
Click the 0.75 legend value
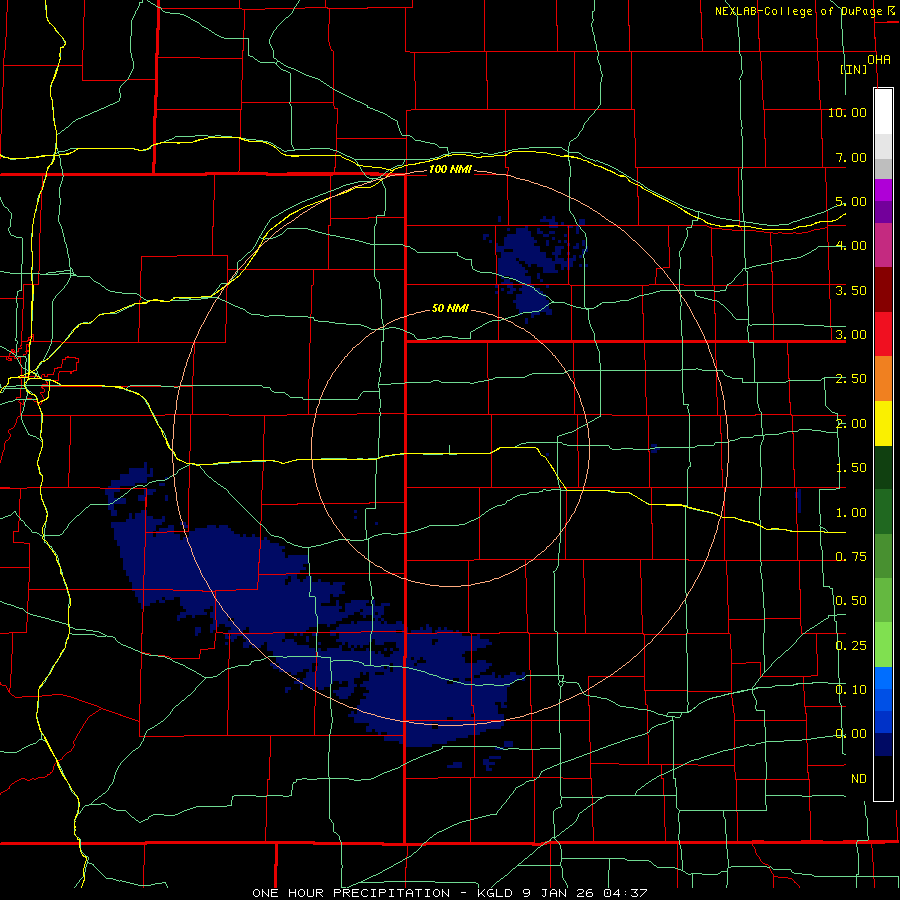pos(851,557)
